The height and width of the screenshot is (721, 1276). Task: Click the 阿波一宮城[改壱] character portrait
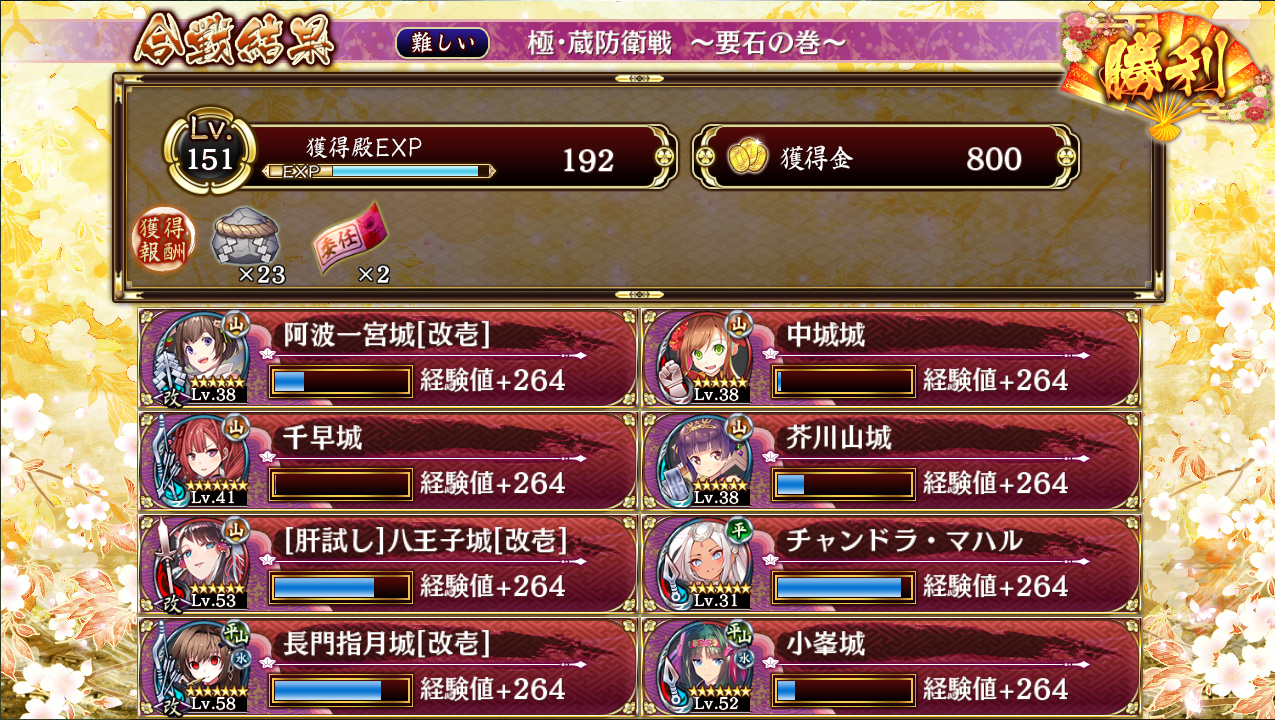tap(201, 356)
